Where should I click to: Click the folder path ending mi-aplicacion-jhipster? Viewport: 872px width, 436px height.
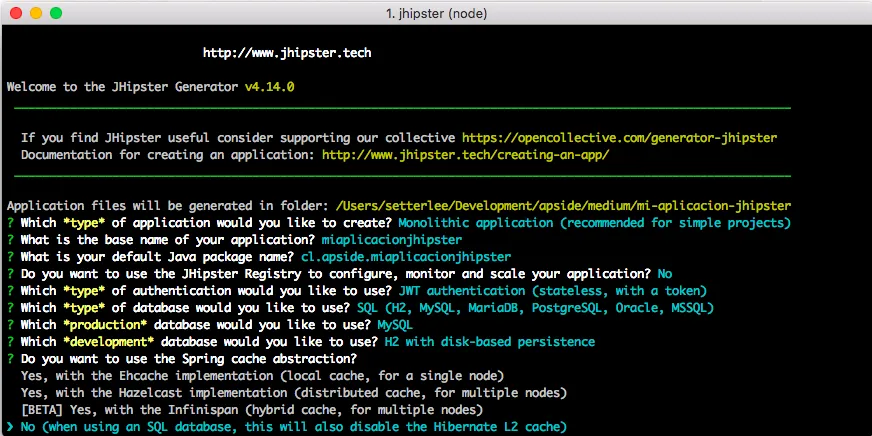click(563, 206)
